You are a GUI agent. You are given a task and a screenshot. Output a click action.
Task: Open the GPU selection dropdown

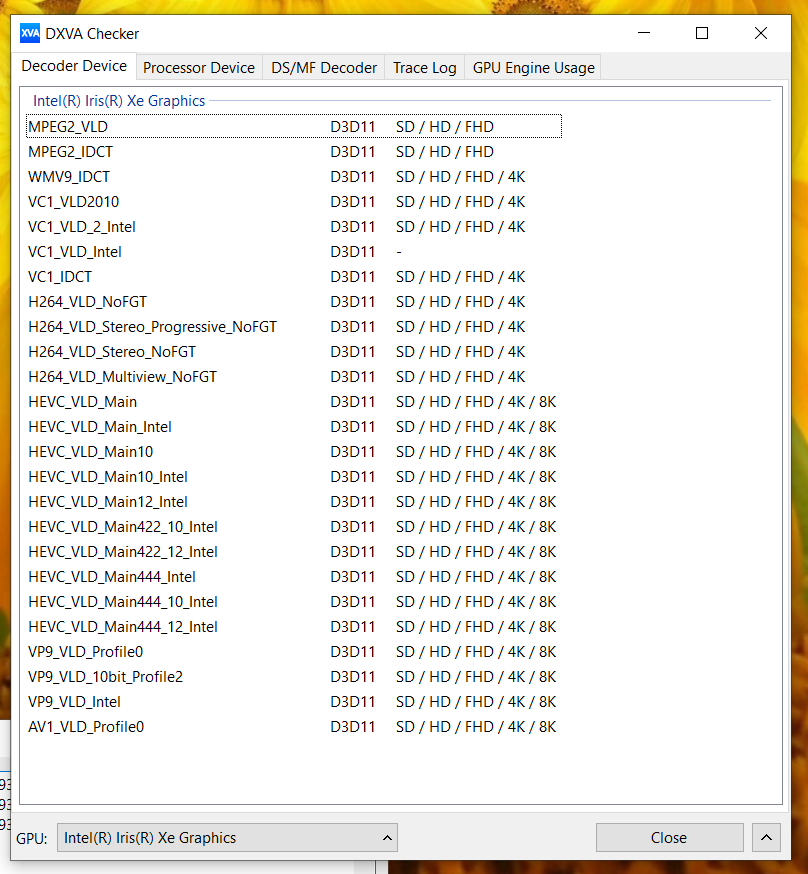(227, 837)
